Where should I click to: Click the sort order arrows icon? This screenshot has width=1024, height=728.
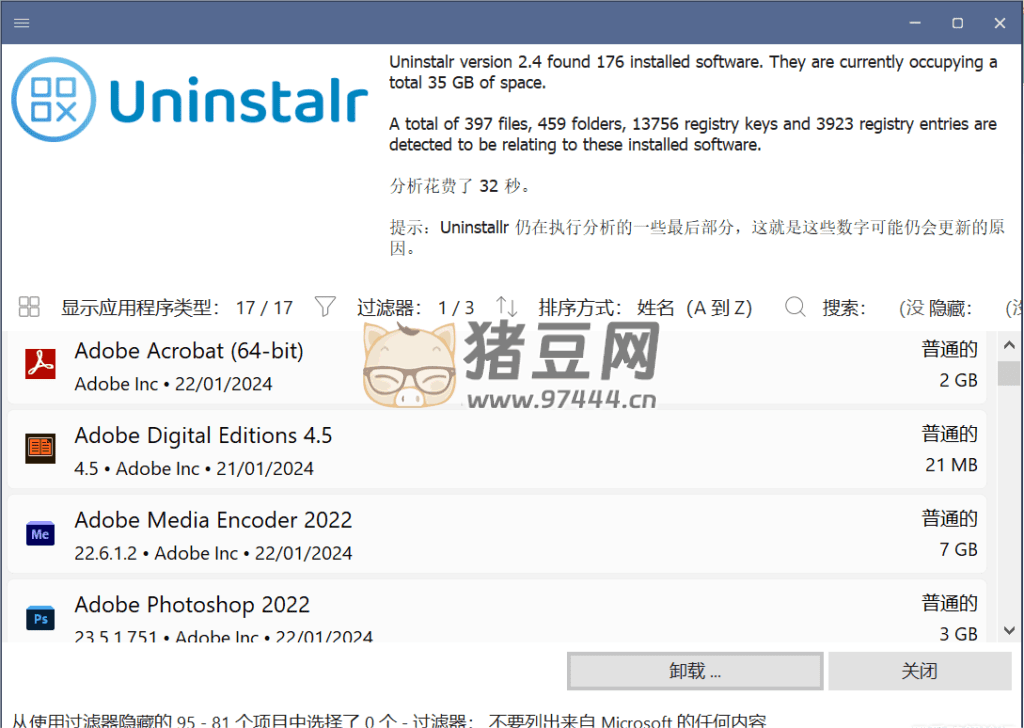[x=506, y=307]
